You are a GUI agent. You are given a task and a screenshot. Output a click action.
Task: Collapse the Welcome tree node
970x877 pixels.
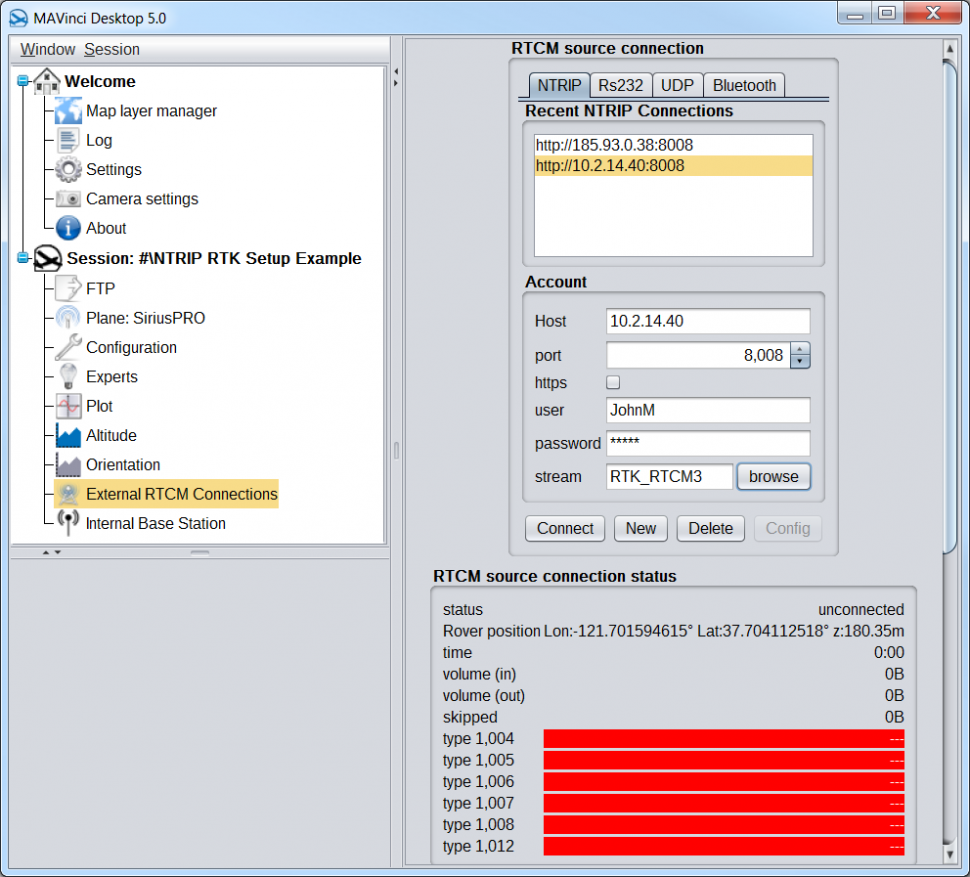(23, 81)
